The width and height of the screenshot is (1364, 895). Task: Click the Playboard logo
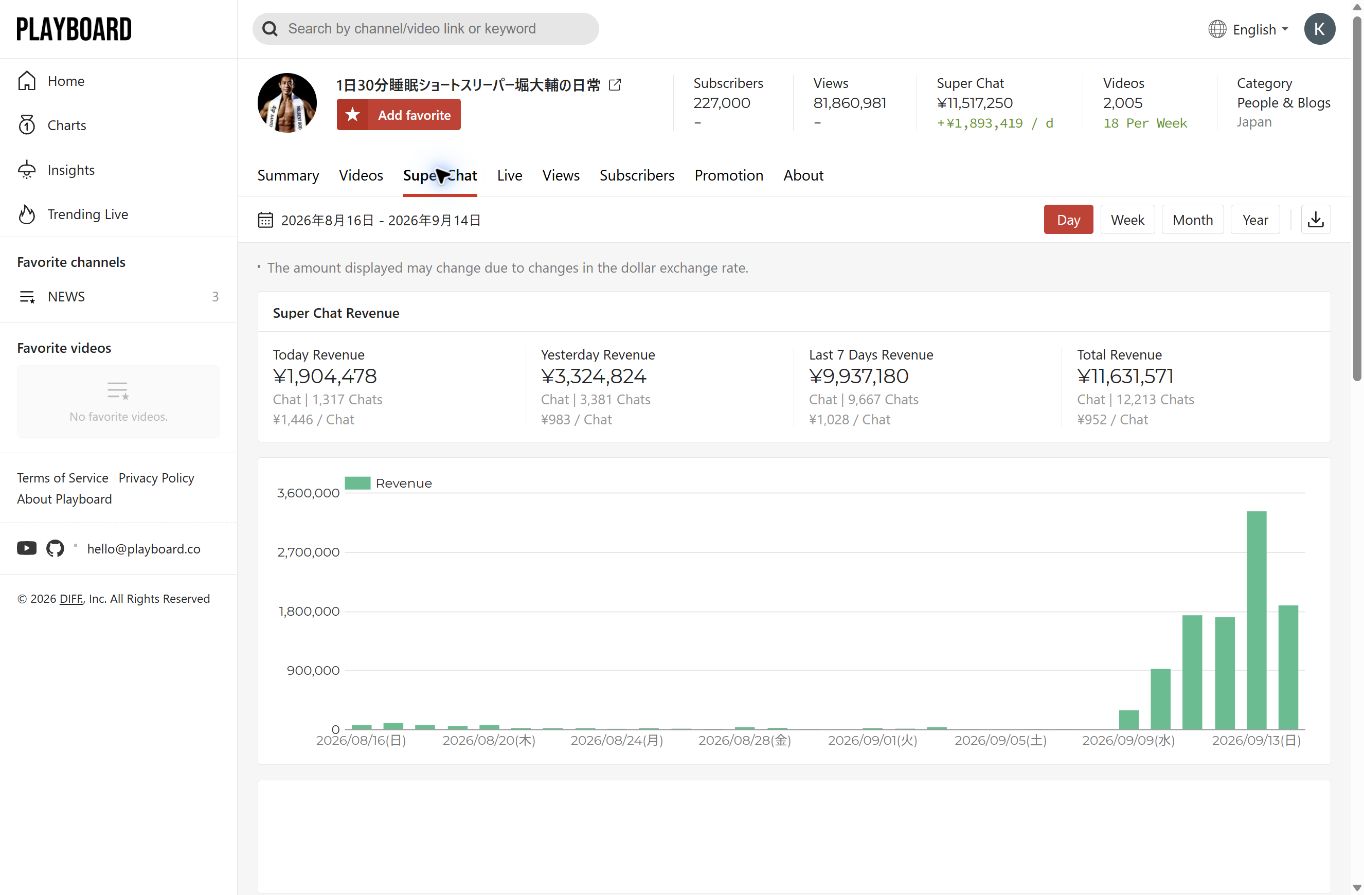point(74,29)
